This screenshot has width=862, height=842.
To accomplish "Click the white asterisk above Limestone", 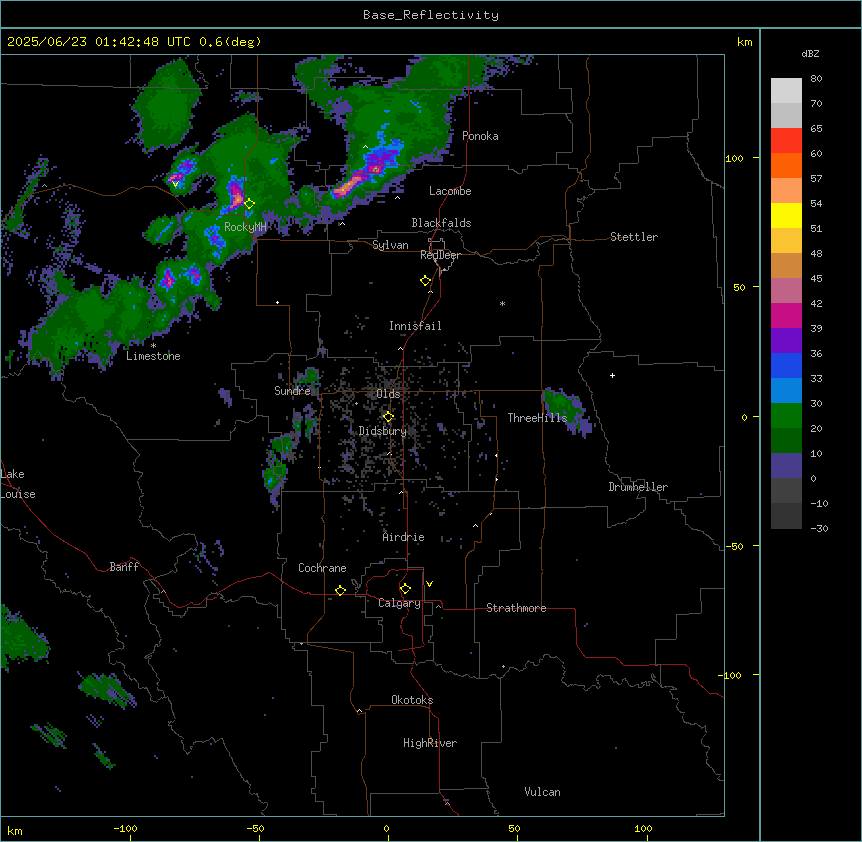I will pyautogui.click(x=153, y=346).
